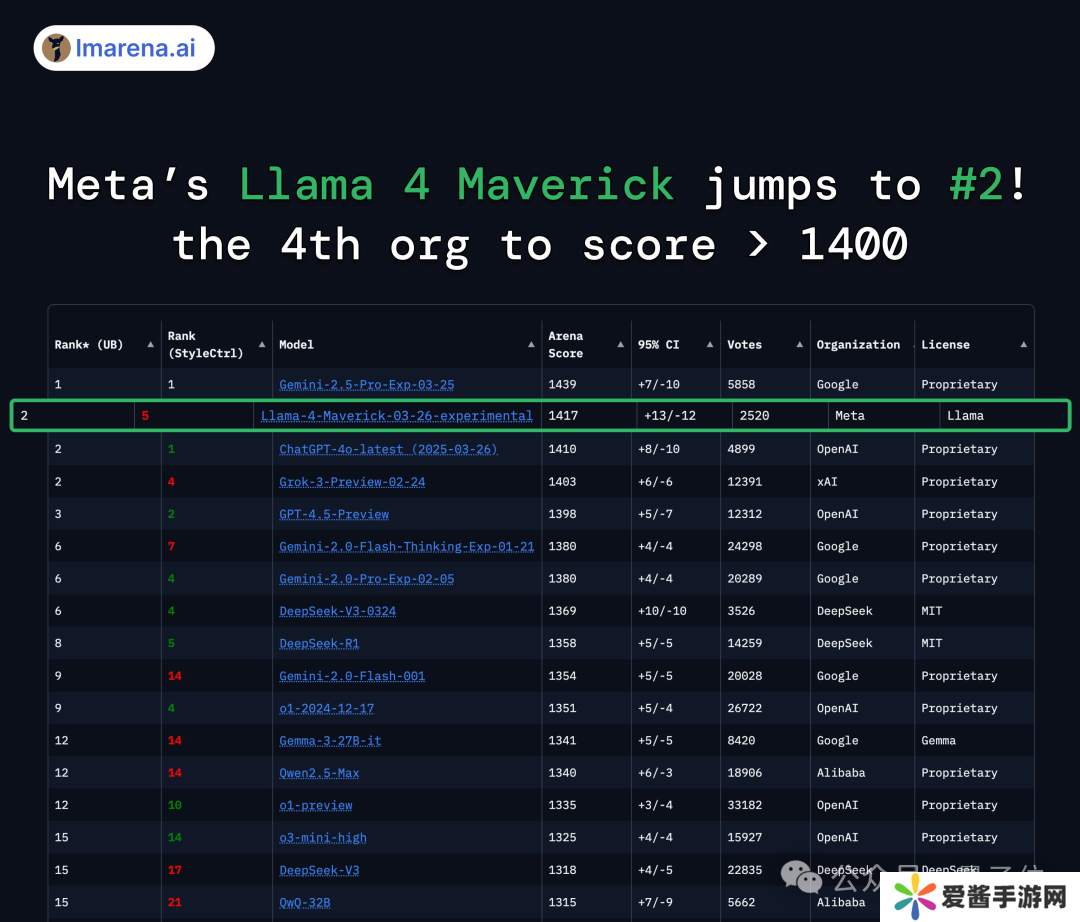Open the o3-mini-high model link
The height and width of the screenshot is (922, 1080).
(x=322, y=838)
